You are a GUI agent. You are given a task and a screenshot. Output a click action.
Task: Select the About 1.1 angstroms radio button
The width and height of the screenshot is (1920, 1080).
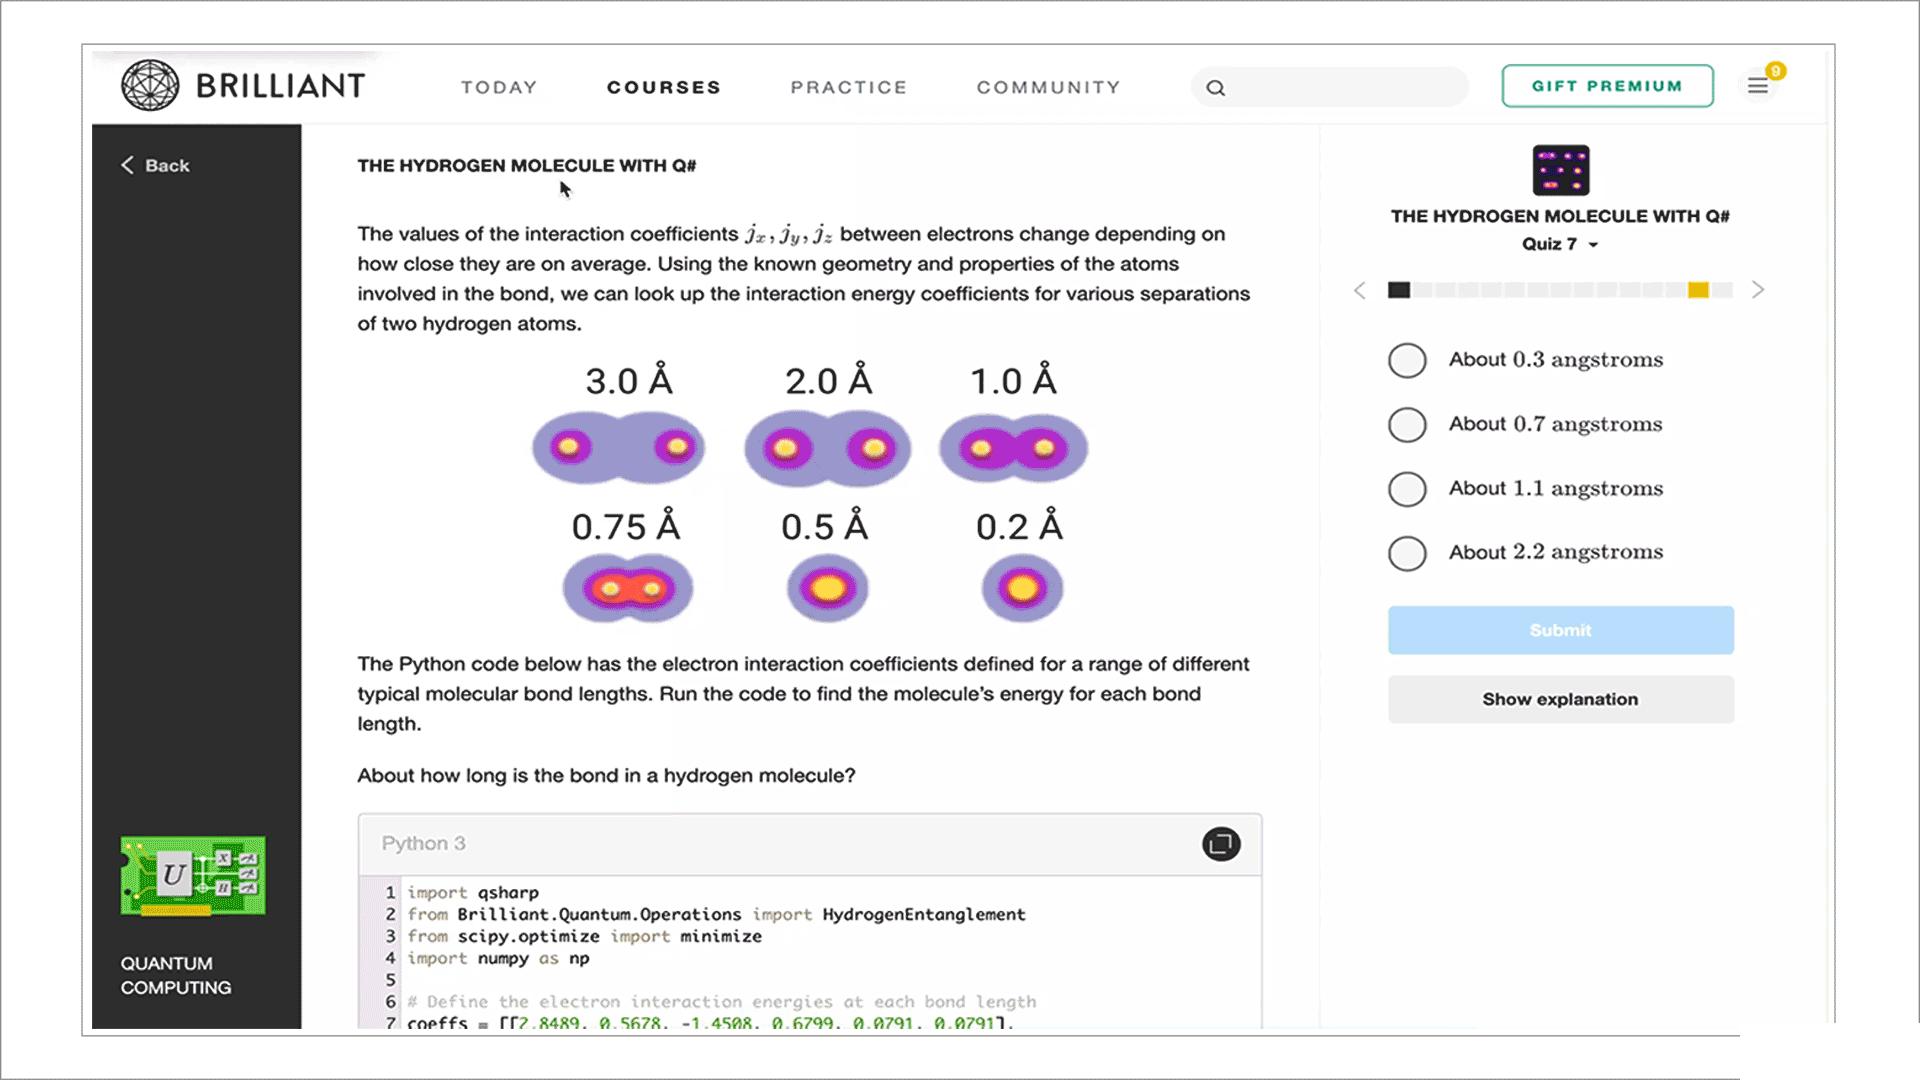pyautogui.click(x=1404, y=488)
